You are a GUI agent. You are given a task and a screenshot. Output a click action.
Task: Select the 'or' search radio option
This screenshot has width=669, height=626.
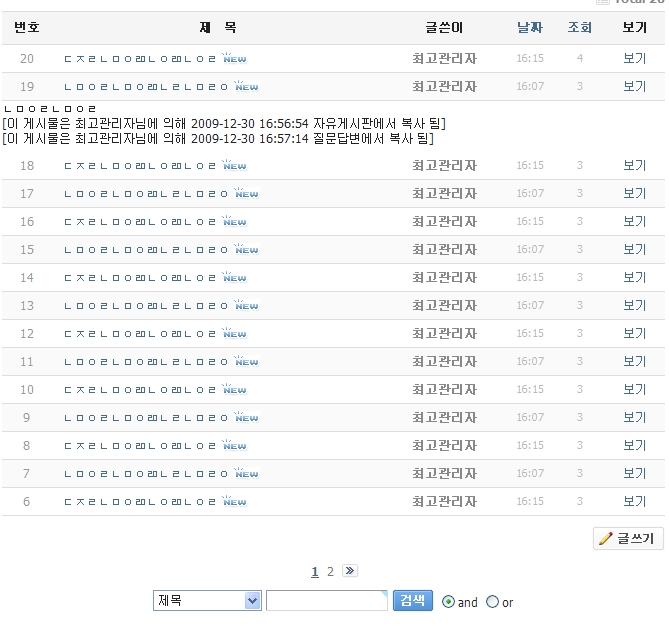[x=492, y=602]
